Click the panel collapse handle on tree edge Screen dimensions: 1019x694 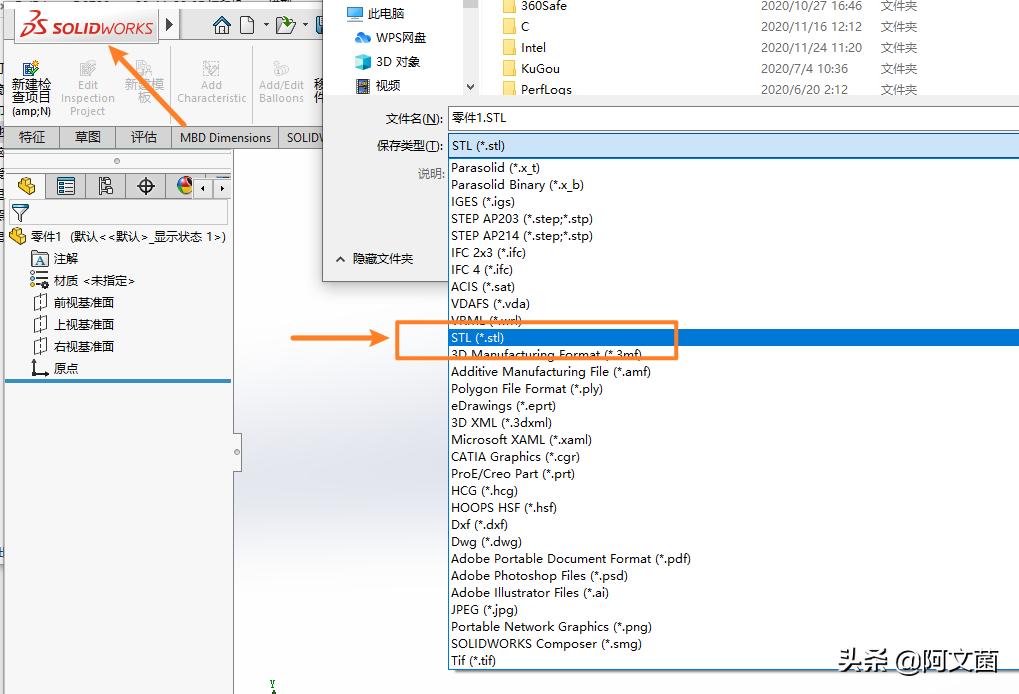237,452
